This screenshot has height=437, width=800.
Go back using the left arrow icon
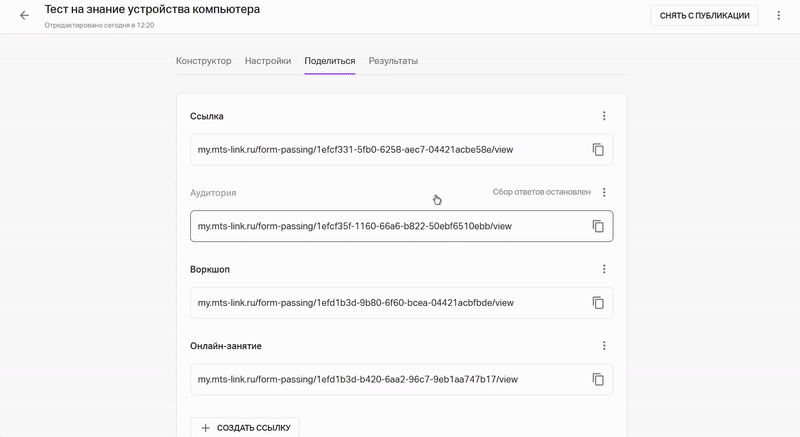pyautogui.click(x=24, y=16)
